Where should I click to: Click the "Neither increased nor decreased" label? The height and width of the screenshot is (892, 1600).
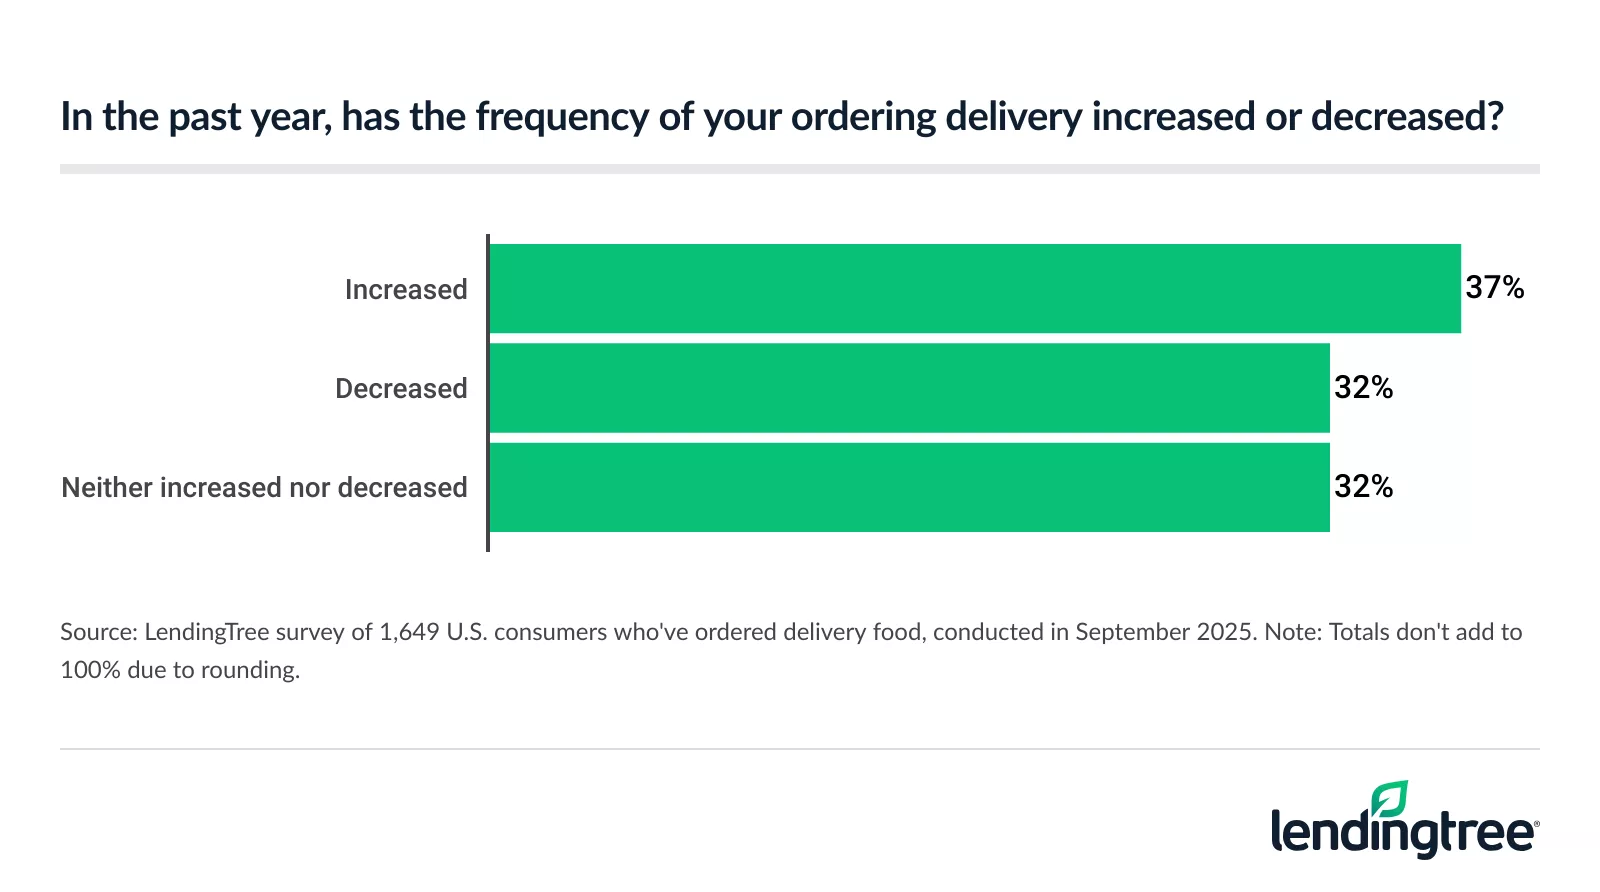click(264, 487)
